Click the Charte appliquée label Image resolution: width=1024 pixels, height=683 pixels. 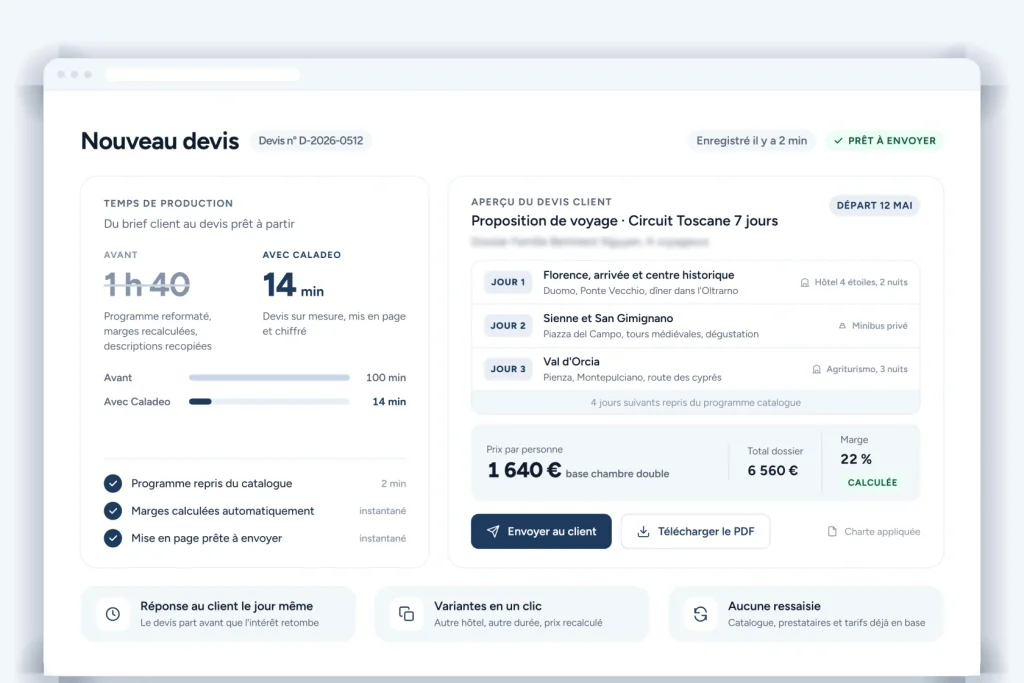[x=882, y=532]
